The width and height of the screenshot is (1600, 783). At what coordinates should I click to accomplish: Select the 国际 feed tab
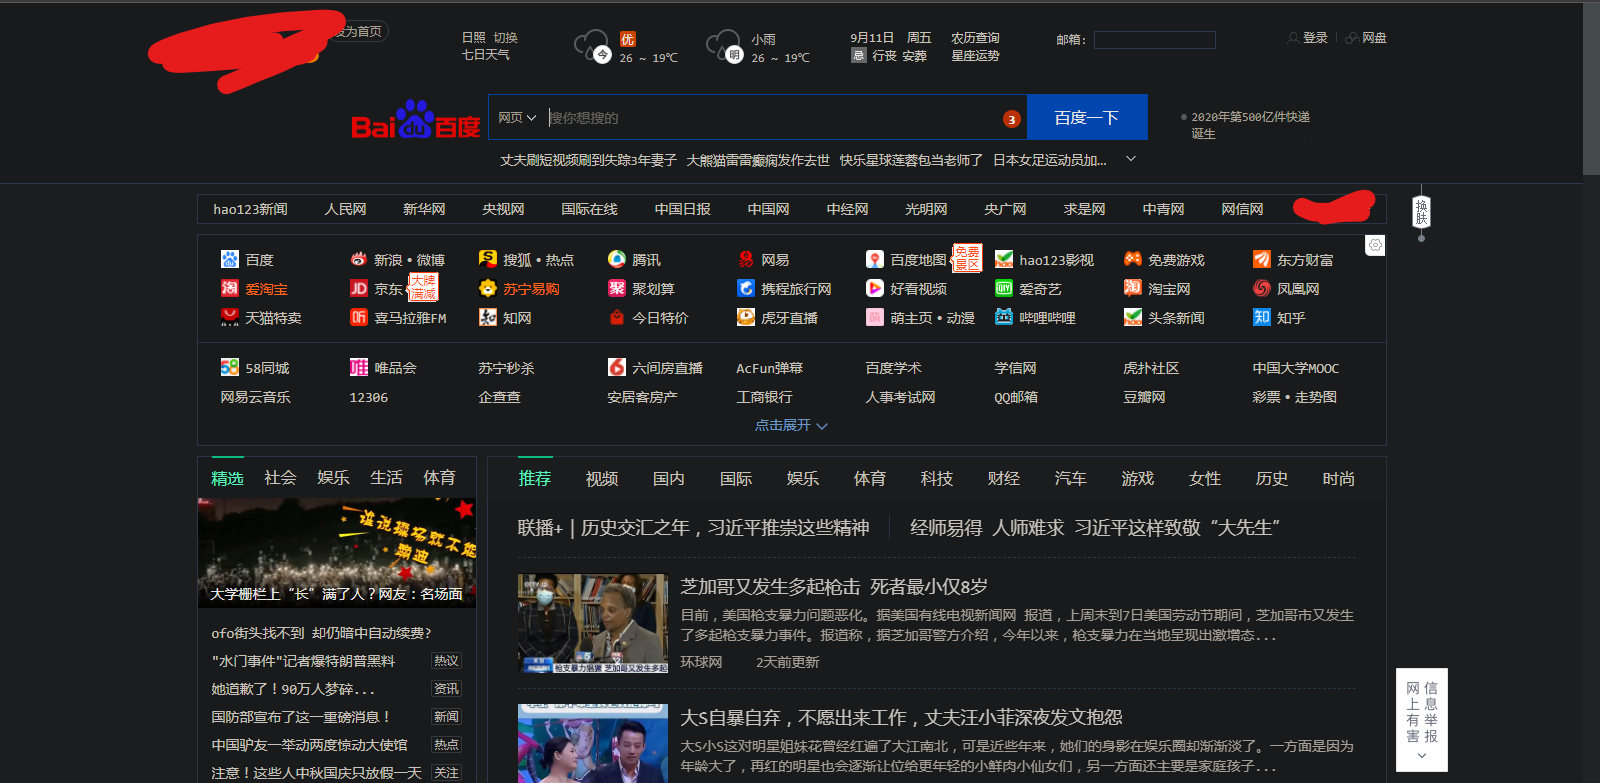coord(736,479)
